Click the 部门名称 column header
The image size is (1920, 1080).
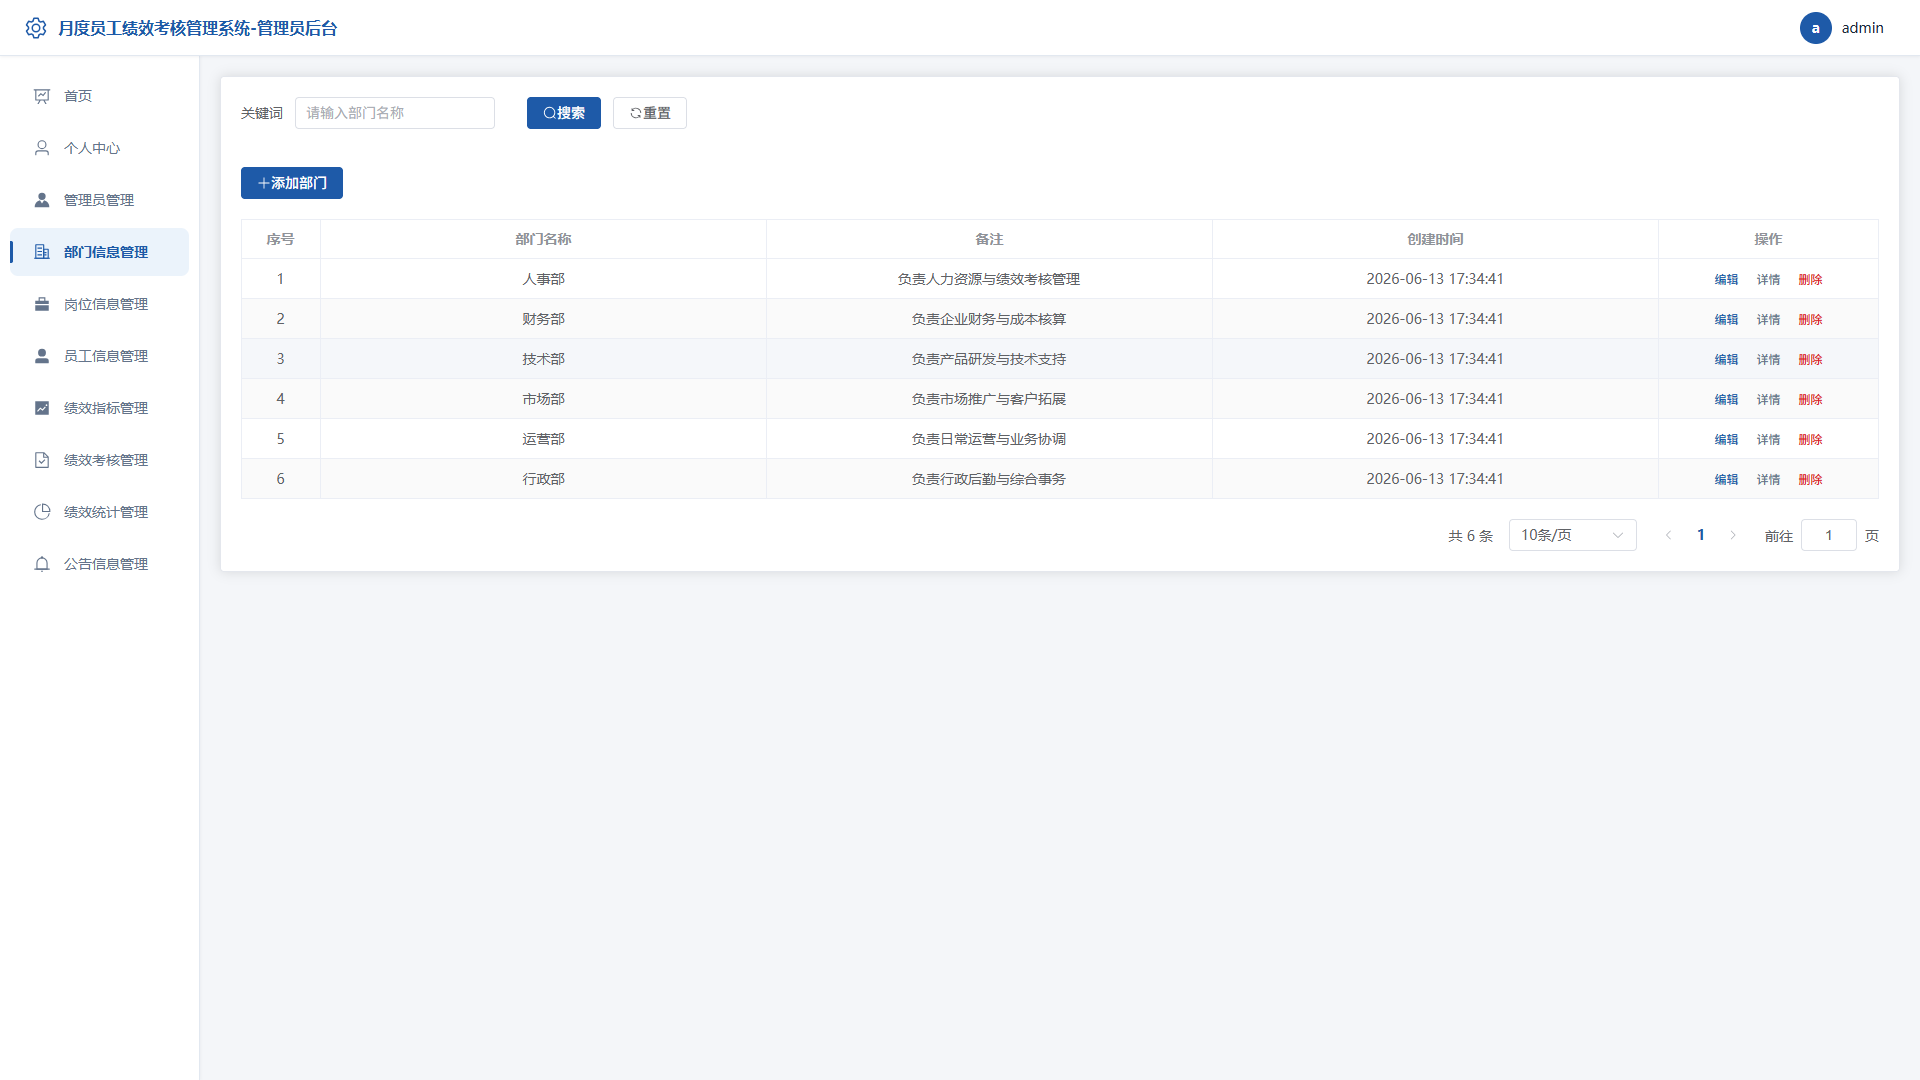point(543,239)
